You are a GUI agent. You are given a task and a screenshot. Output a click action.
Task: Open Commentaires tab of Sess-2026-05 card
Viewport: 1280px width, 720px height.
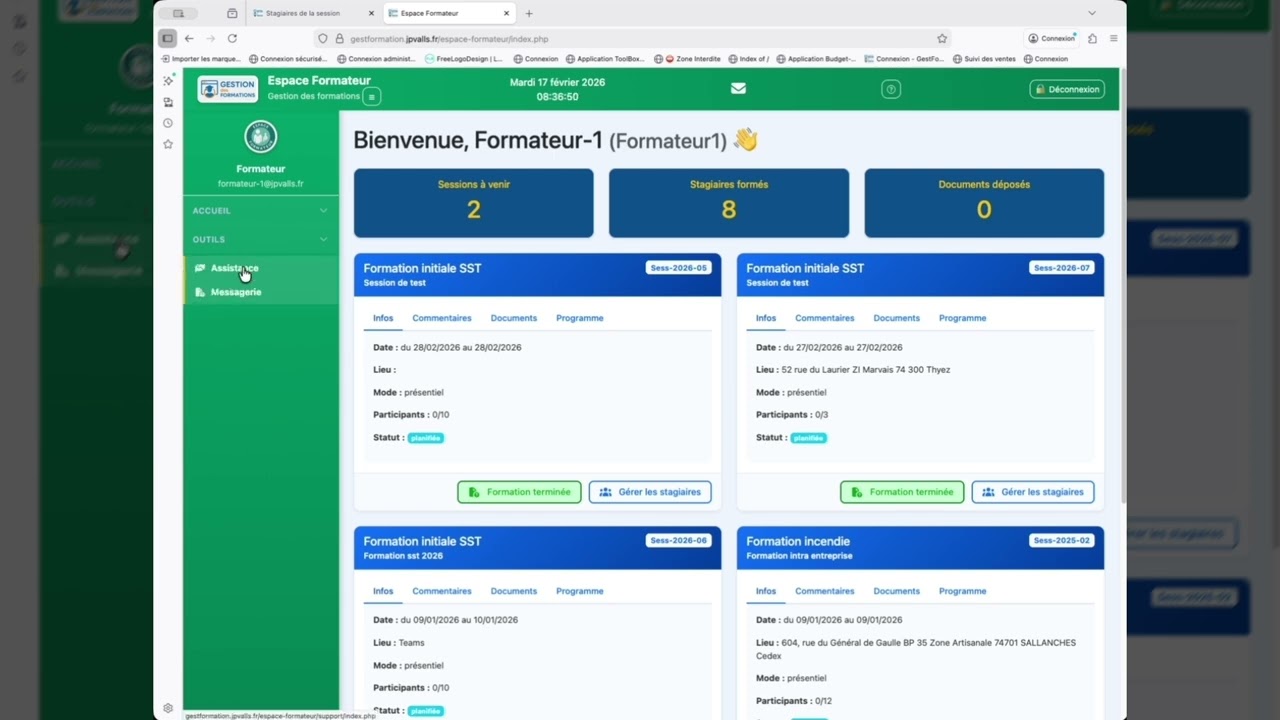coord(442,318)
